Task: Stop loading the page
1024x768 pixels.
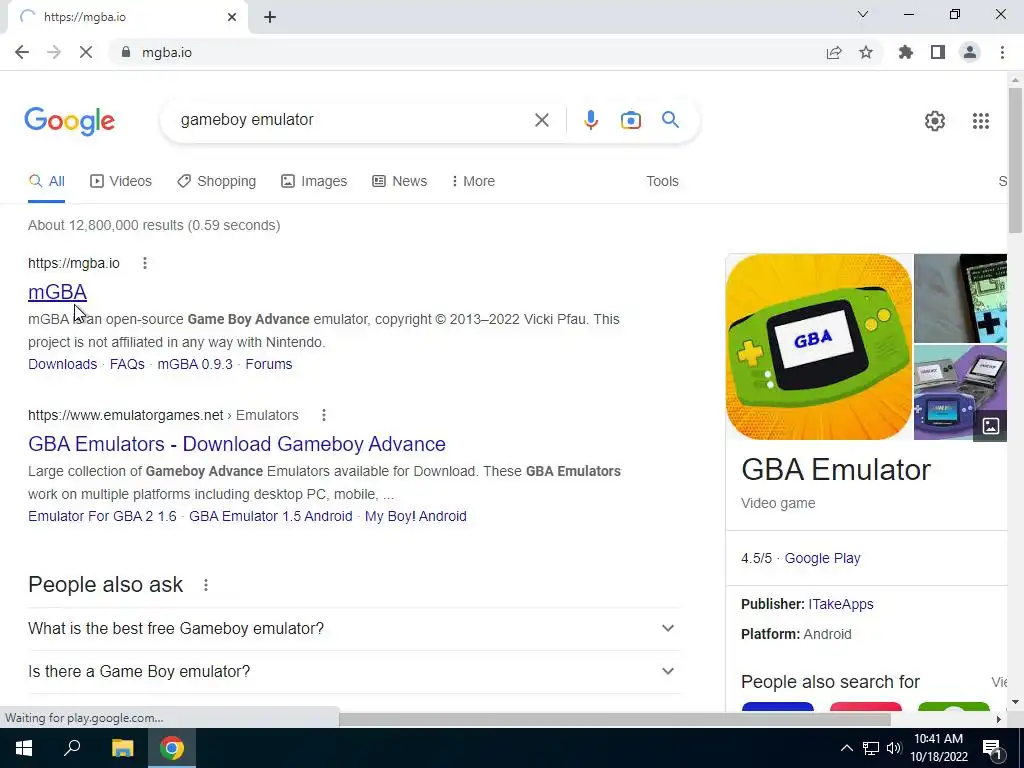Action: tap(86, 52)
